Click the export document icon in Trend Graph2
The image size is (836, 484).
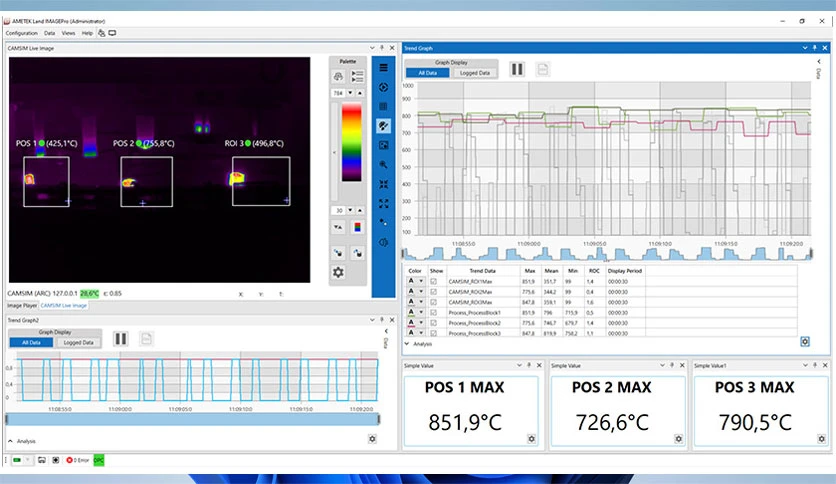146,339
